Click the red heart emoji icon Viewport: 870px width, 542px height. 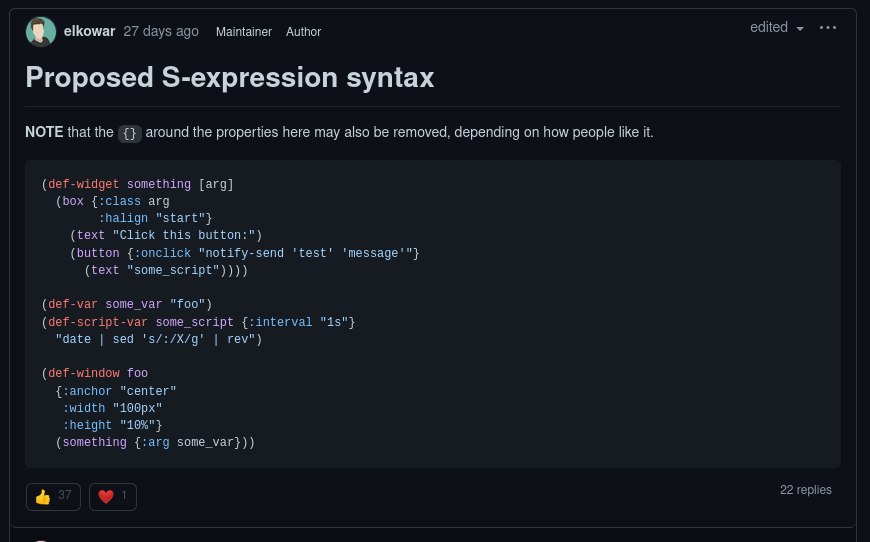pyautogui.click(x=106, y=497)
